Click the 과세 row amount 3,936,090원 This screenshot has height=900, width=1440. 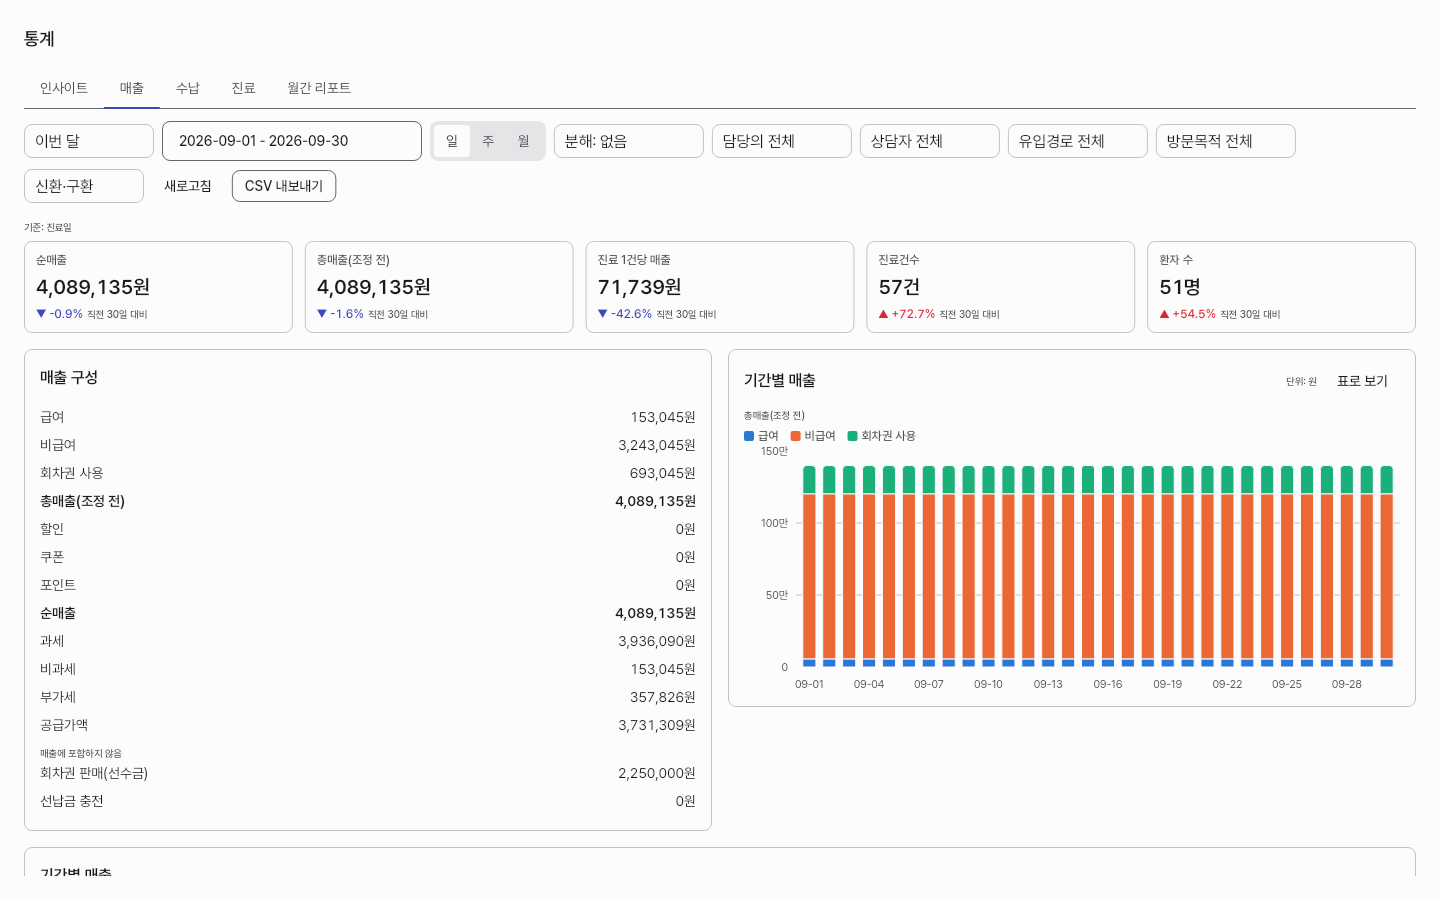coord(656,641)
